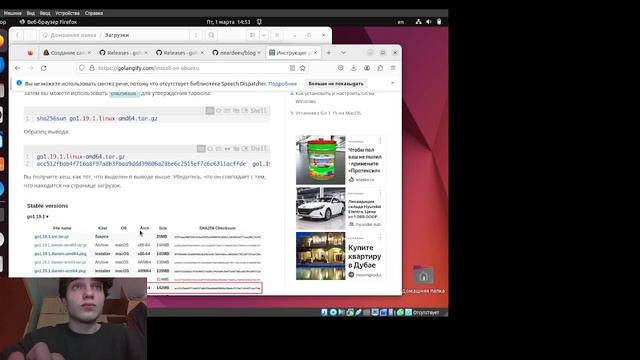This screenshot has width=640, height=360.
Task: Open the VirtualBox Справка menu
Action: click(x=94, y=13)
